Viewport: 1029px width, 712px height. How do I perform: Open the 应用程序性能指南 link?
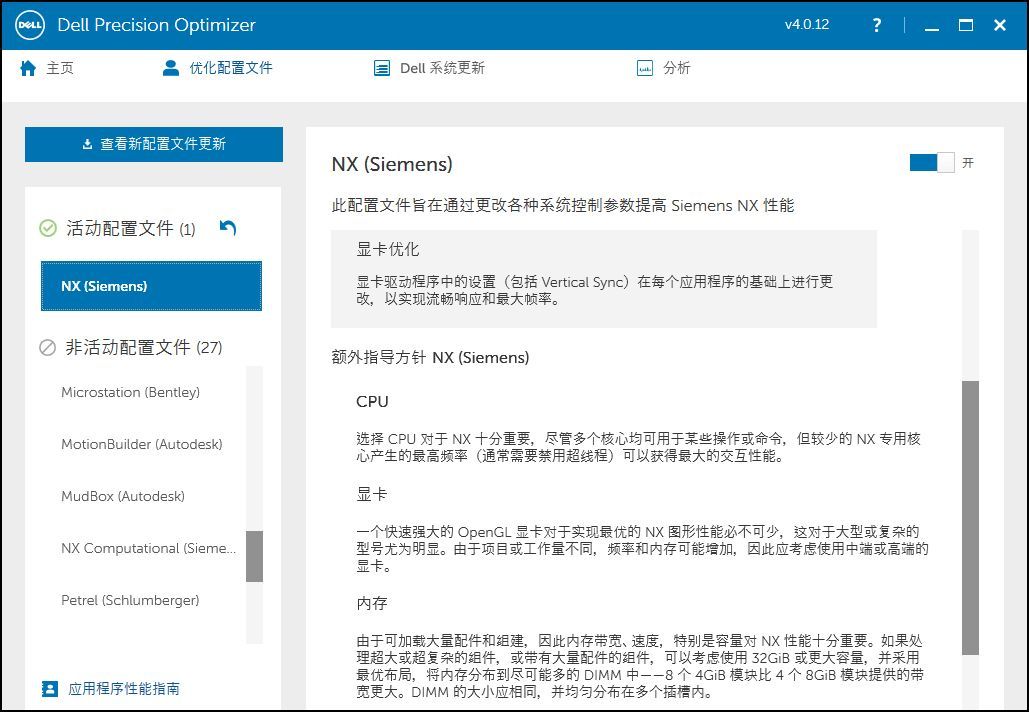click(124, 689)
